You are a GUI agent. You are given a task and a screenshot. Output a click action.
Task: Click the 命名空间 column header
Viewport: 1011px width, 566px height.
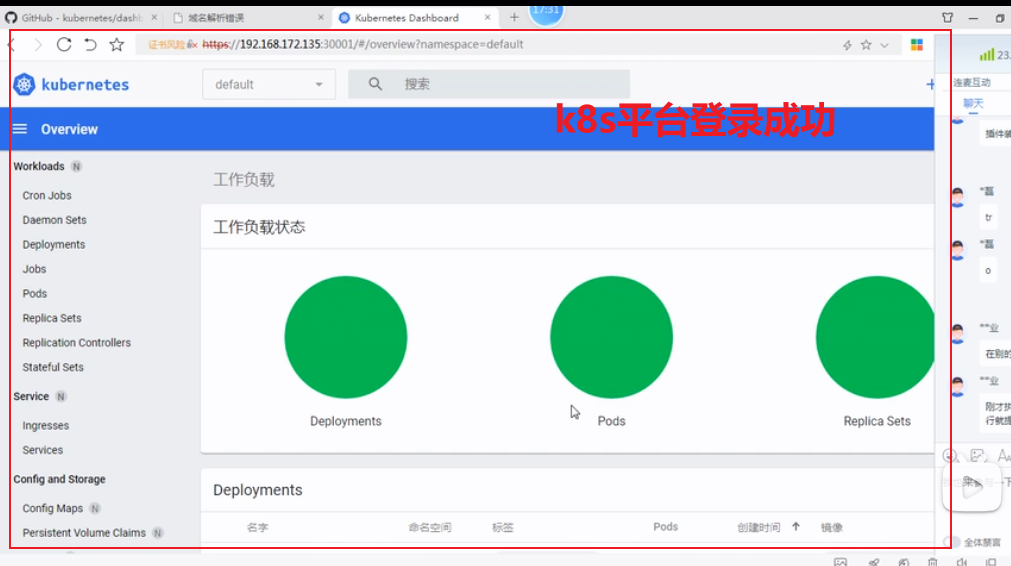tap(429, 527)
